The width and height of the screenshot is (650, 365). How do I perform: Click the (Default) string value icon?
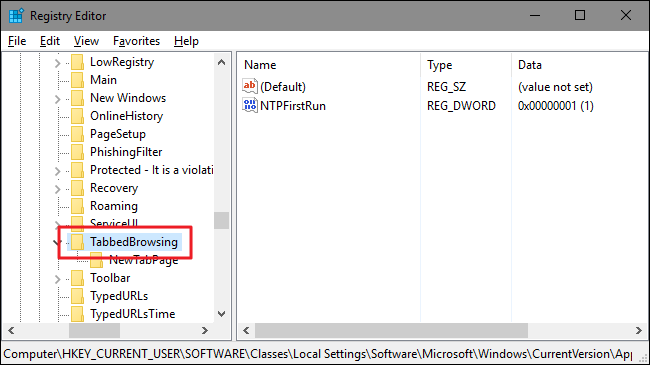click(250, 86)
